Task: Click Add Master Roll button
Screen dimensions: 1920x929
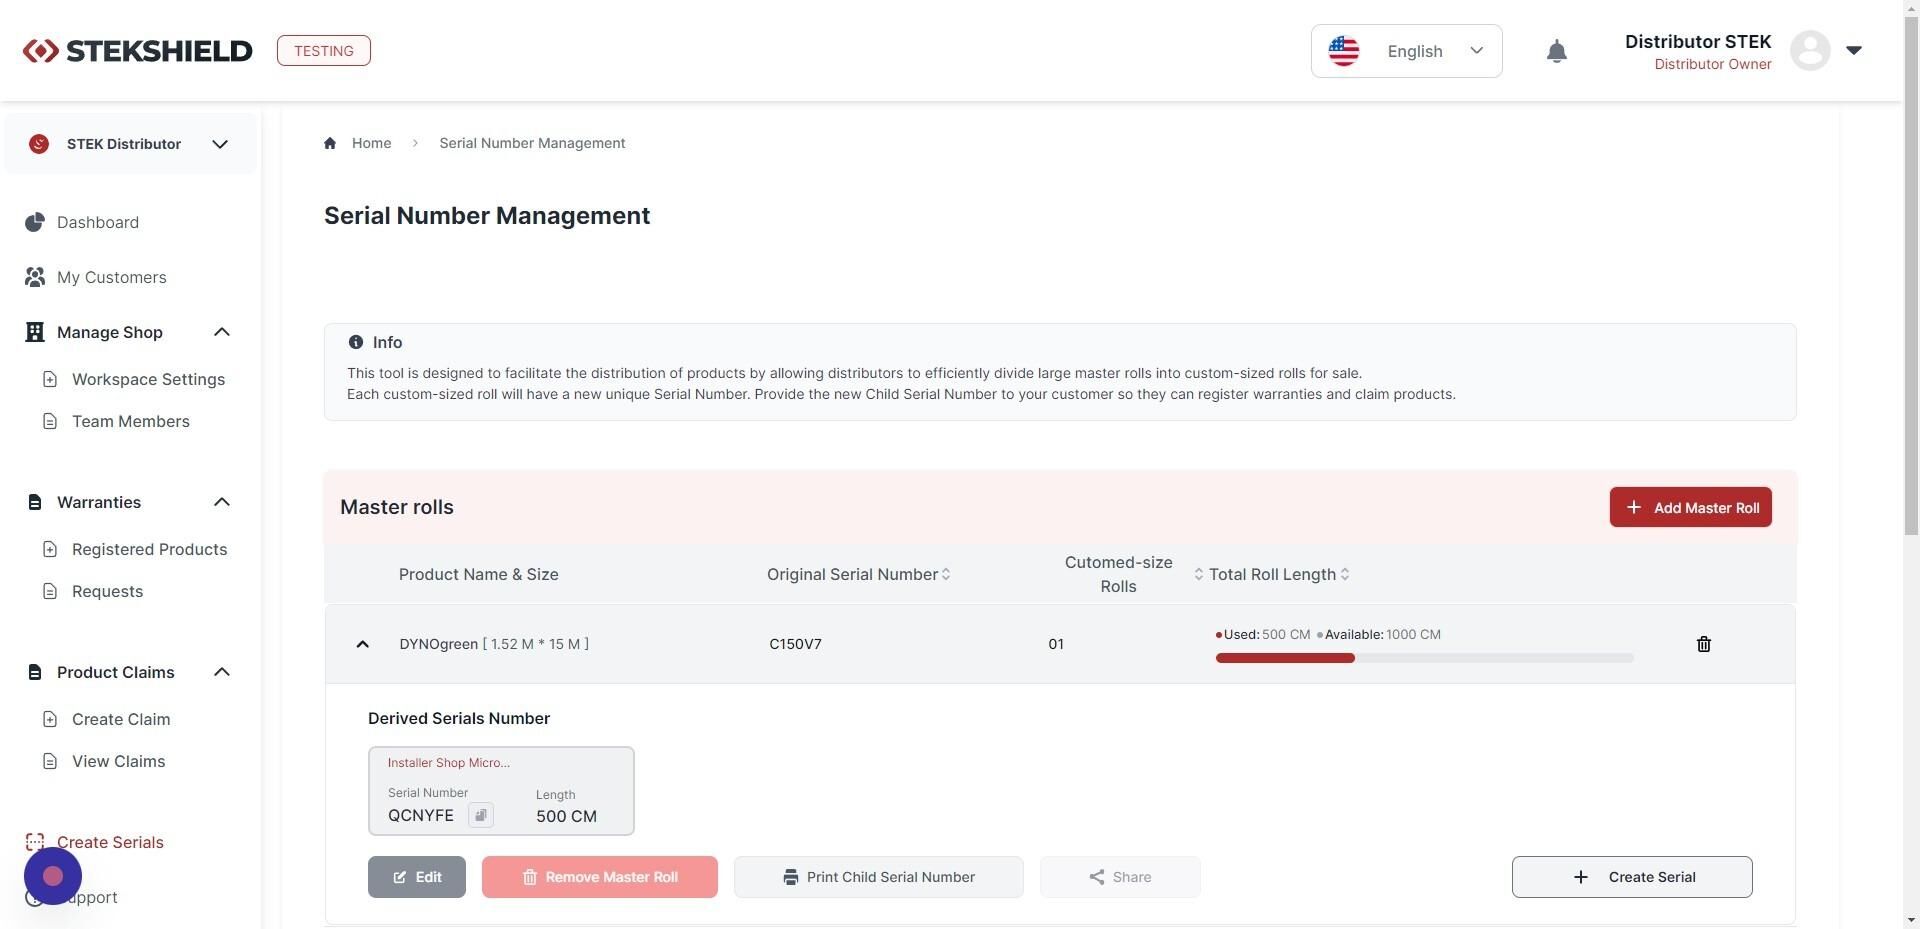Action: pos(1690,507)
